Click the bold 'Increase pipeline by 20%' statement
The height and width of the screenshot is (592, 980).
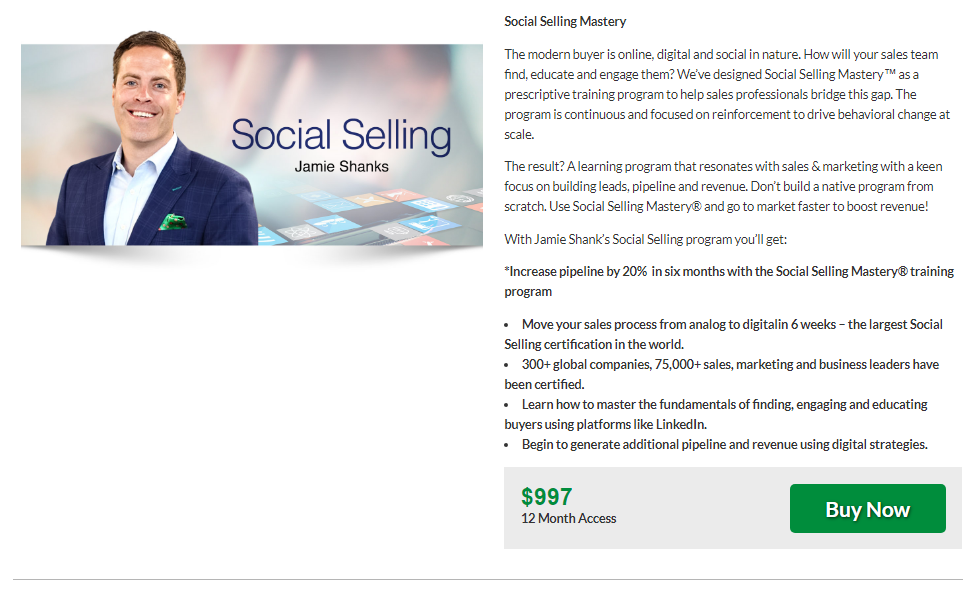tap(728, 281)
